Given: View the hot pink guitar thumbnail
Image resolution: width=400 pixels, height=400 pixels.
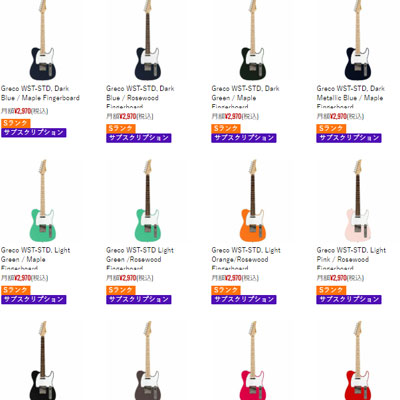Looking at the screenshot, I should (253, 360).
